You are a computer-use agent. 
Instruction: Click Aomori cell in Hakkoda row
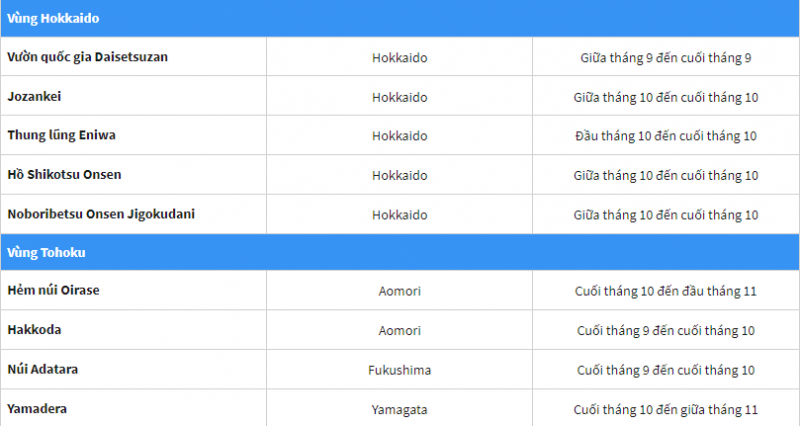[399, 331]
